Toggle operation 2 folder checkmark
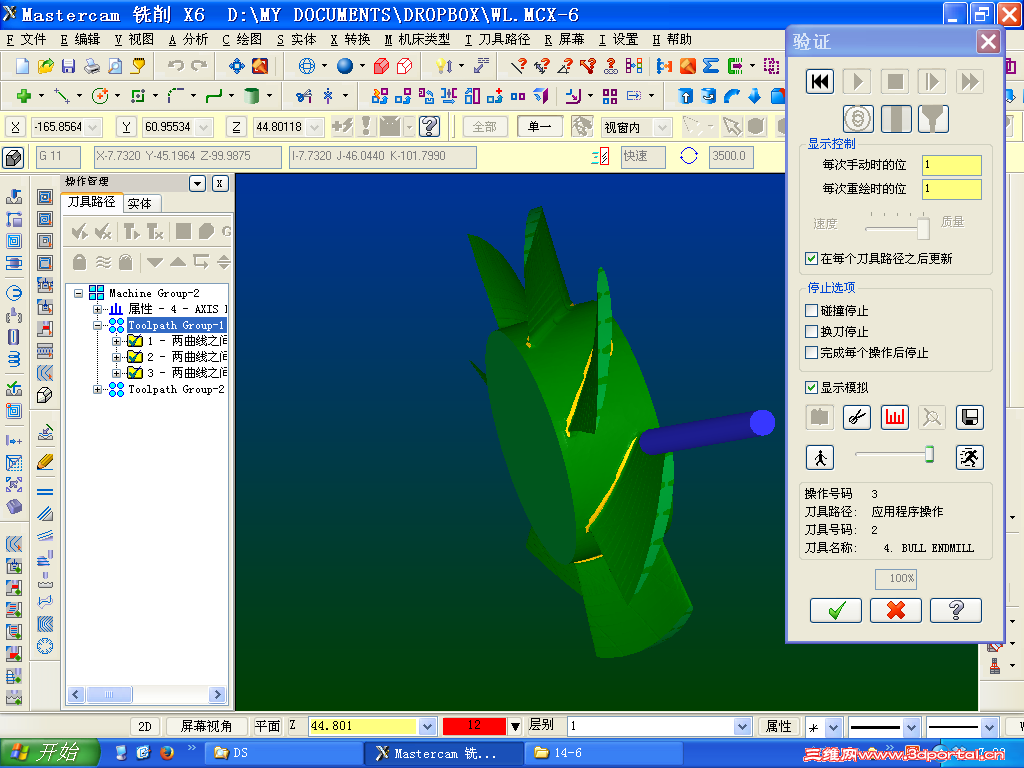This screenshot has height=768, width=1024. [135, 357]
